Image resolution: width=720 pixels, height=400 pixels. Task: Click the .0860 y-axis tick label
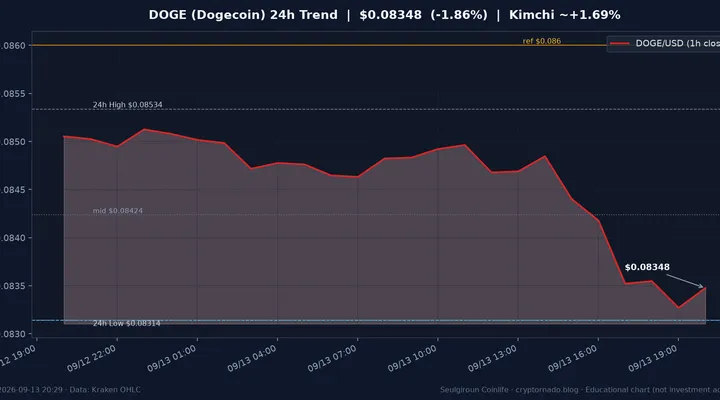[x=13, y=45]
